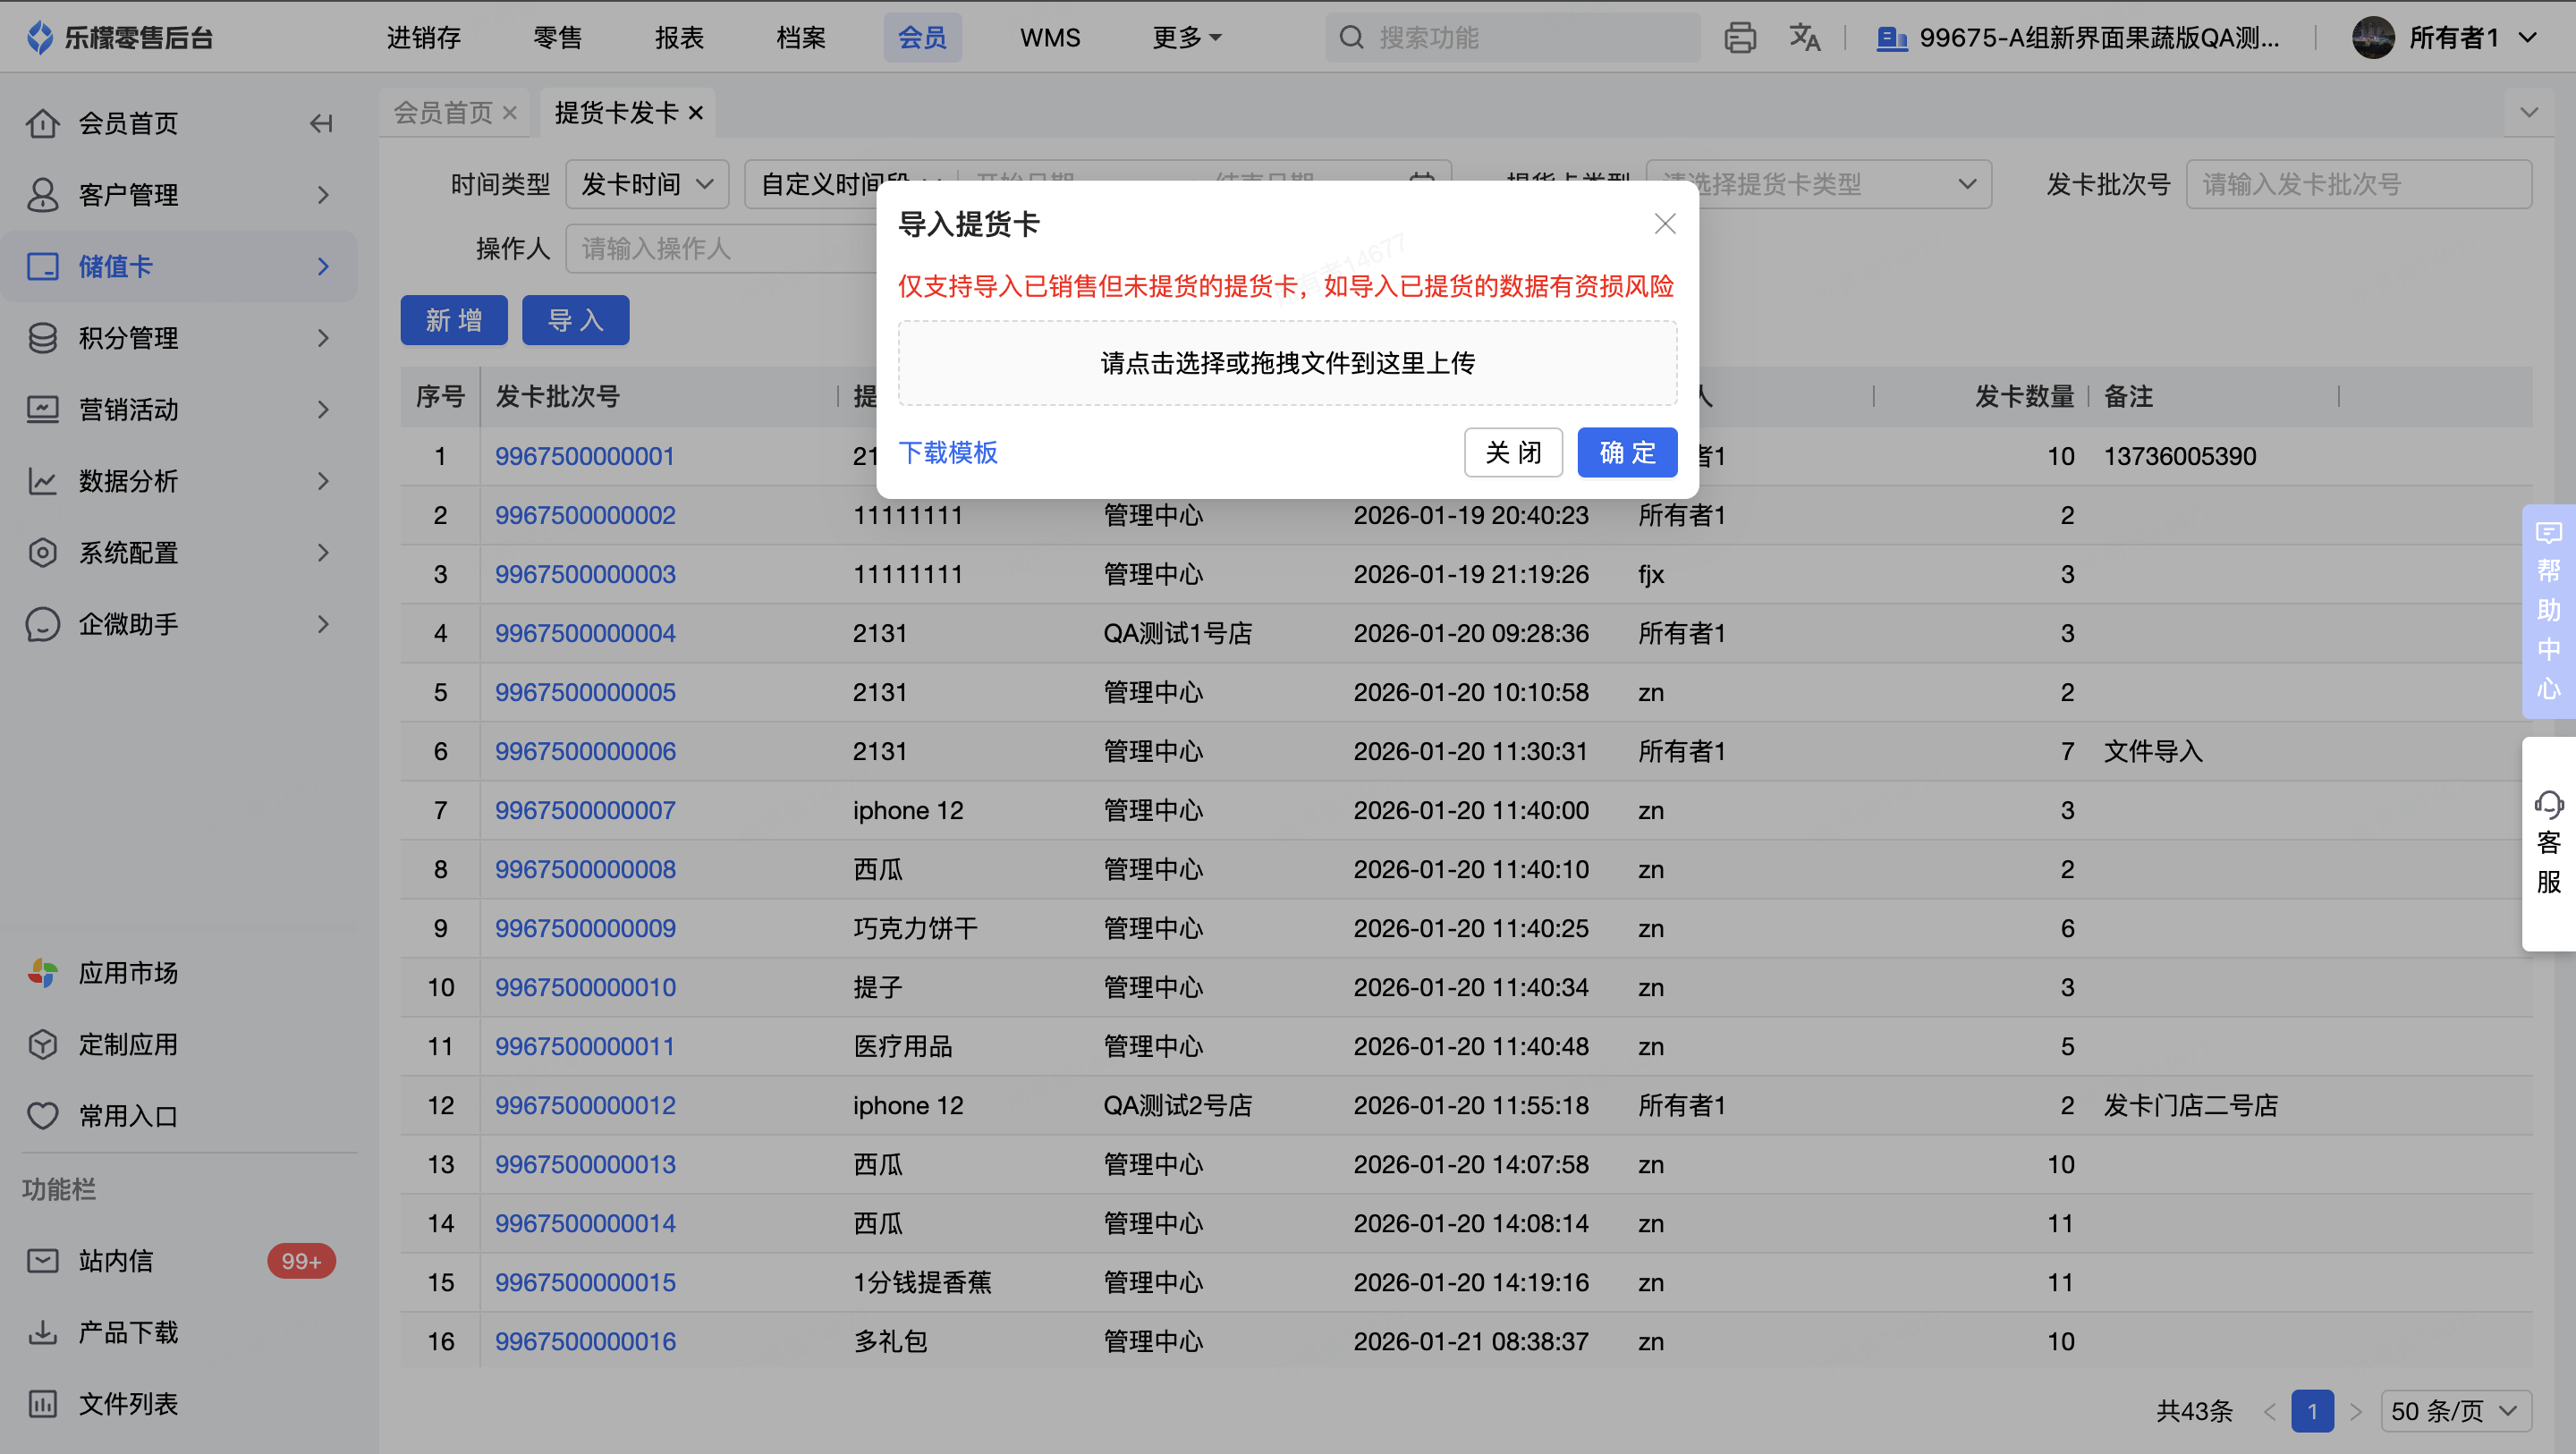Open the language translation icon
The height and width of the screenshot is (1454, 2576).
tap(1804, 38)
